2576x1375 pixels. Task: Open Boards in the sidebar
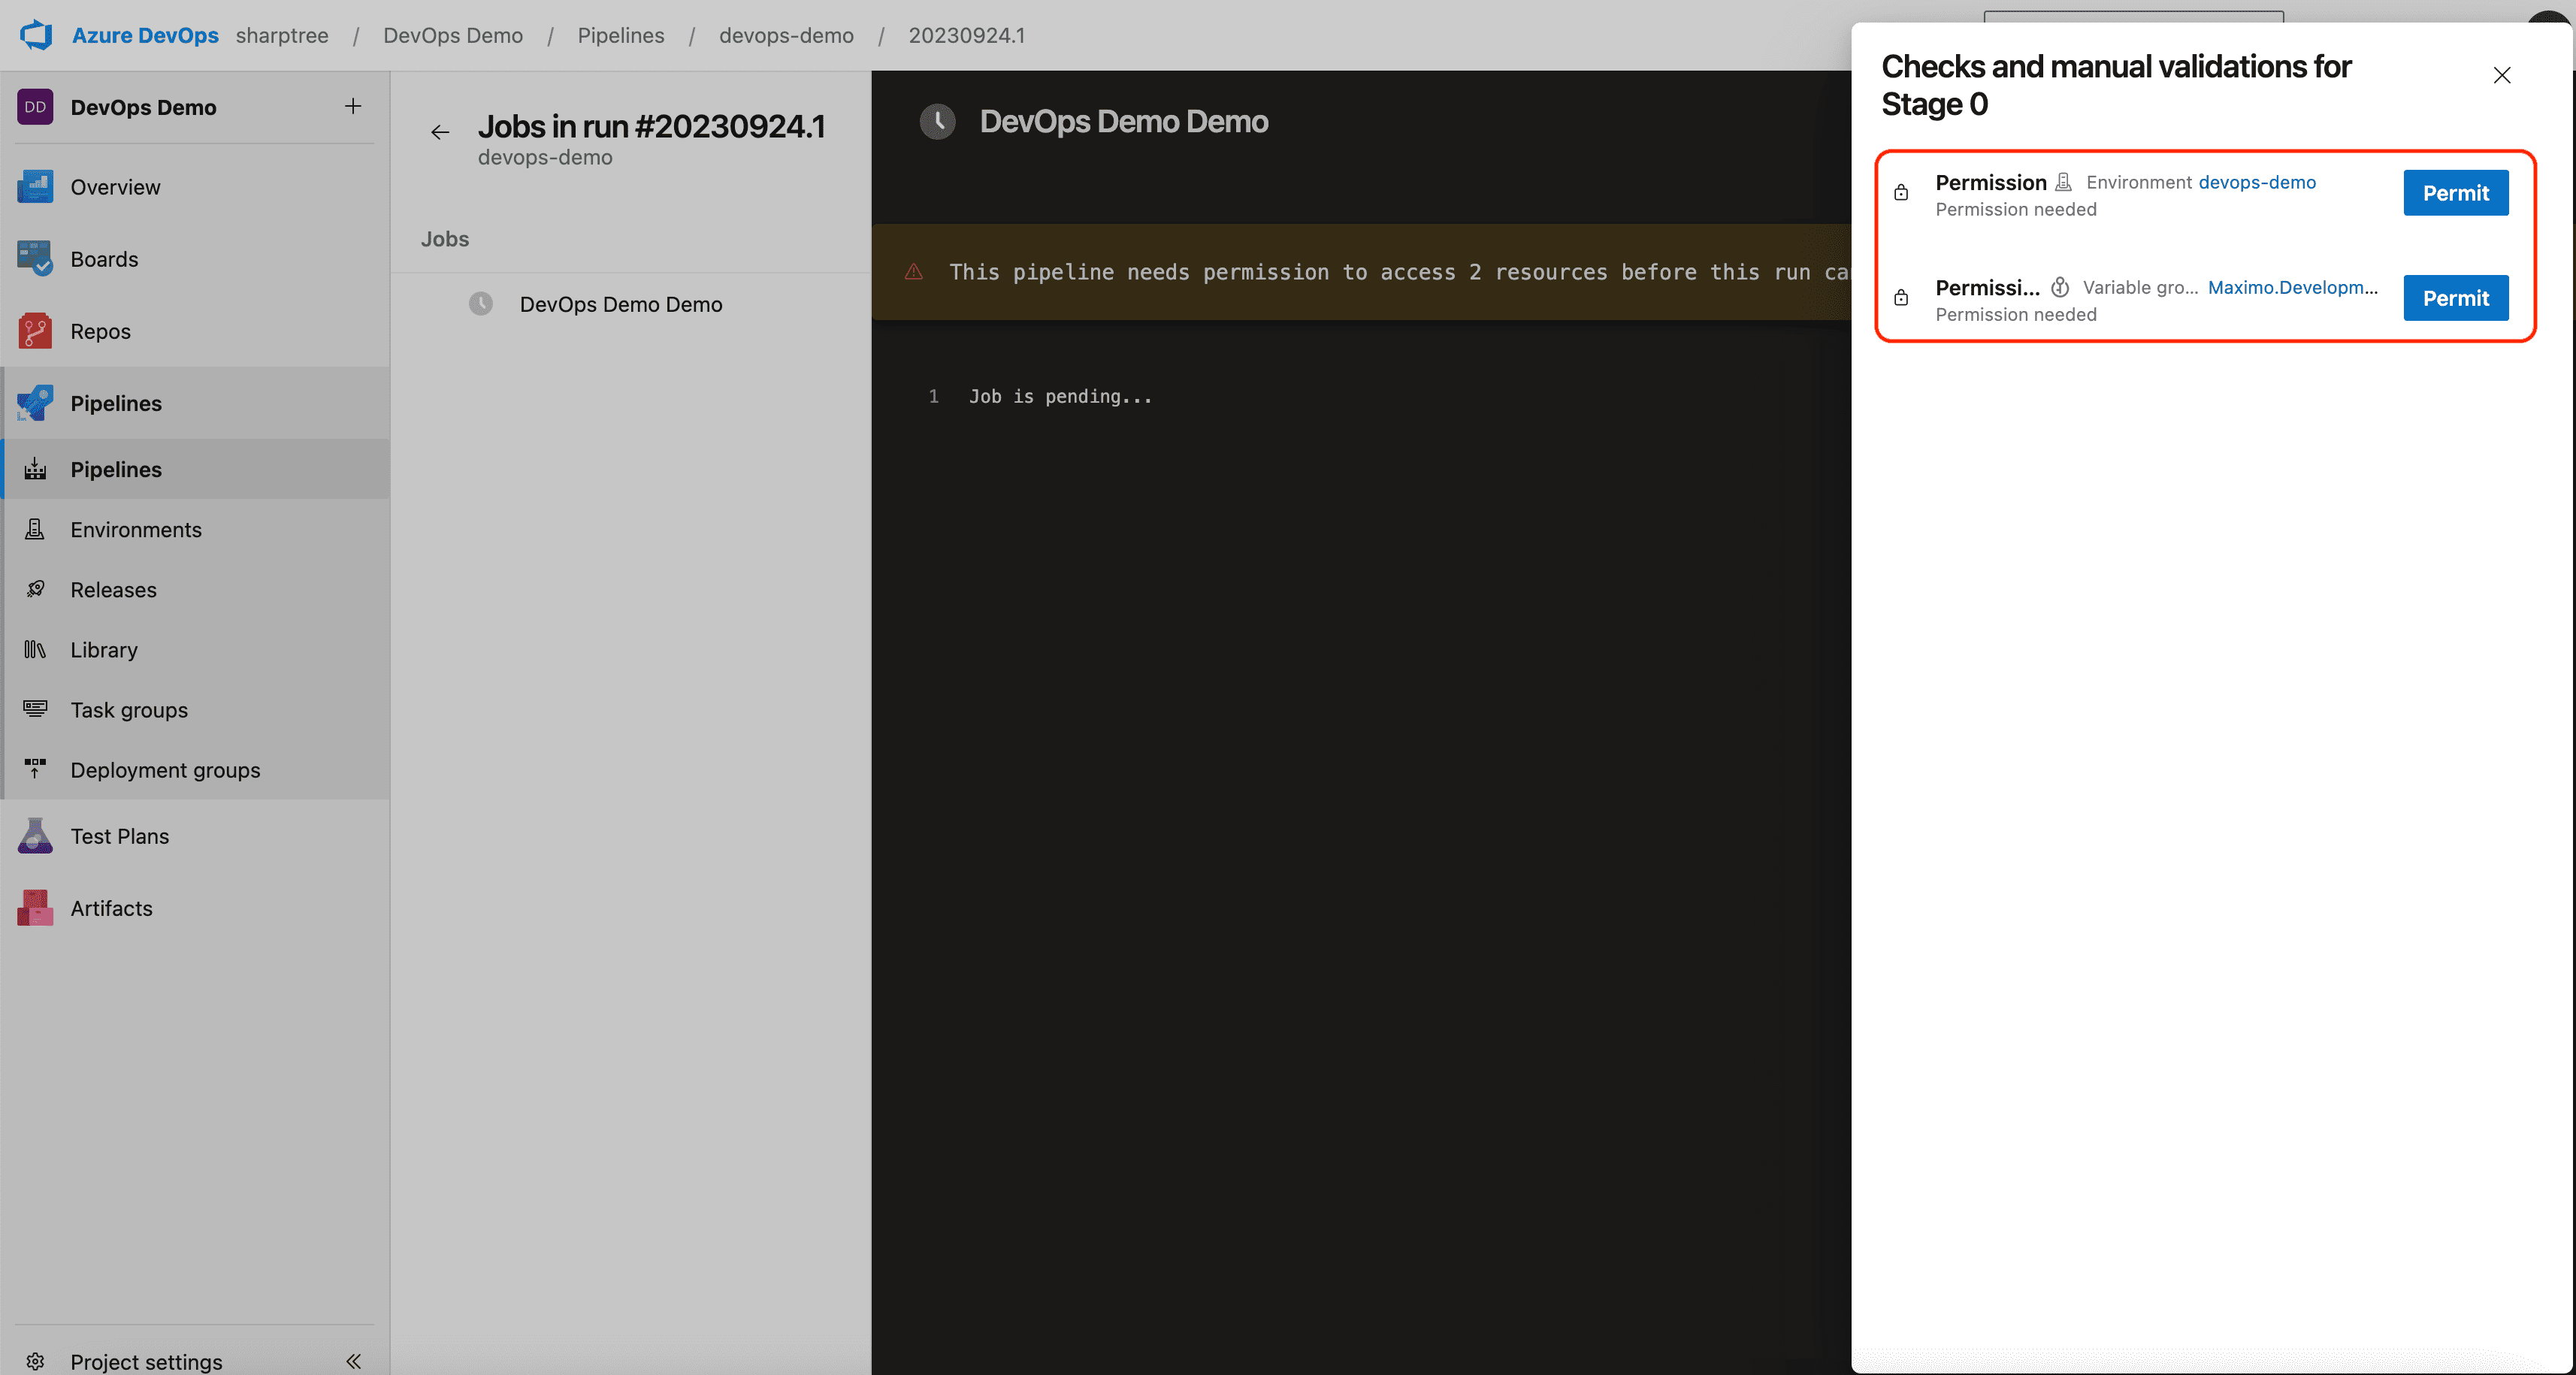point(195,259)
